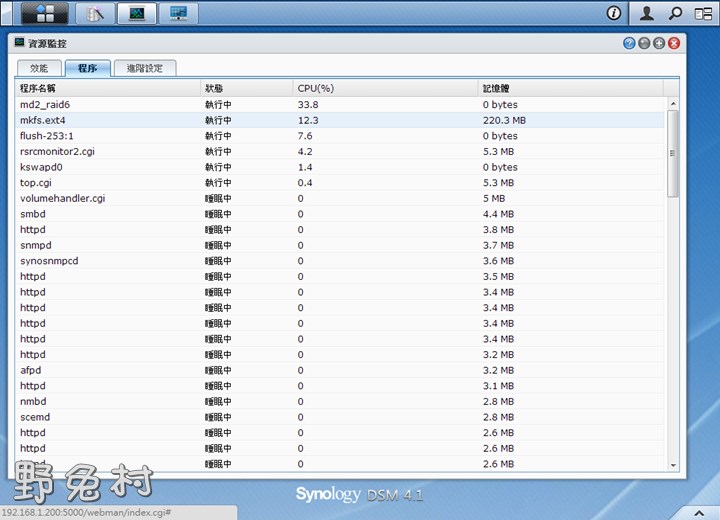
Task: Click the scrollbar up arrow
Action: pos(673,104)
